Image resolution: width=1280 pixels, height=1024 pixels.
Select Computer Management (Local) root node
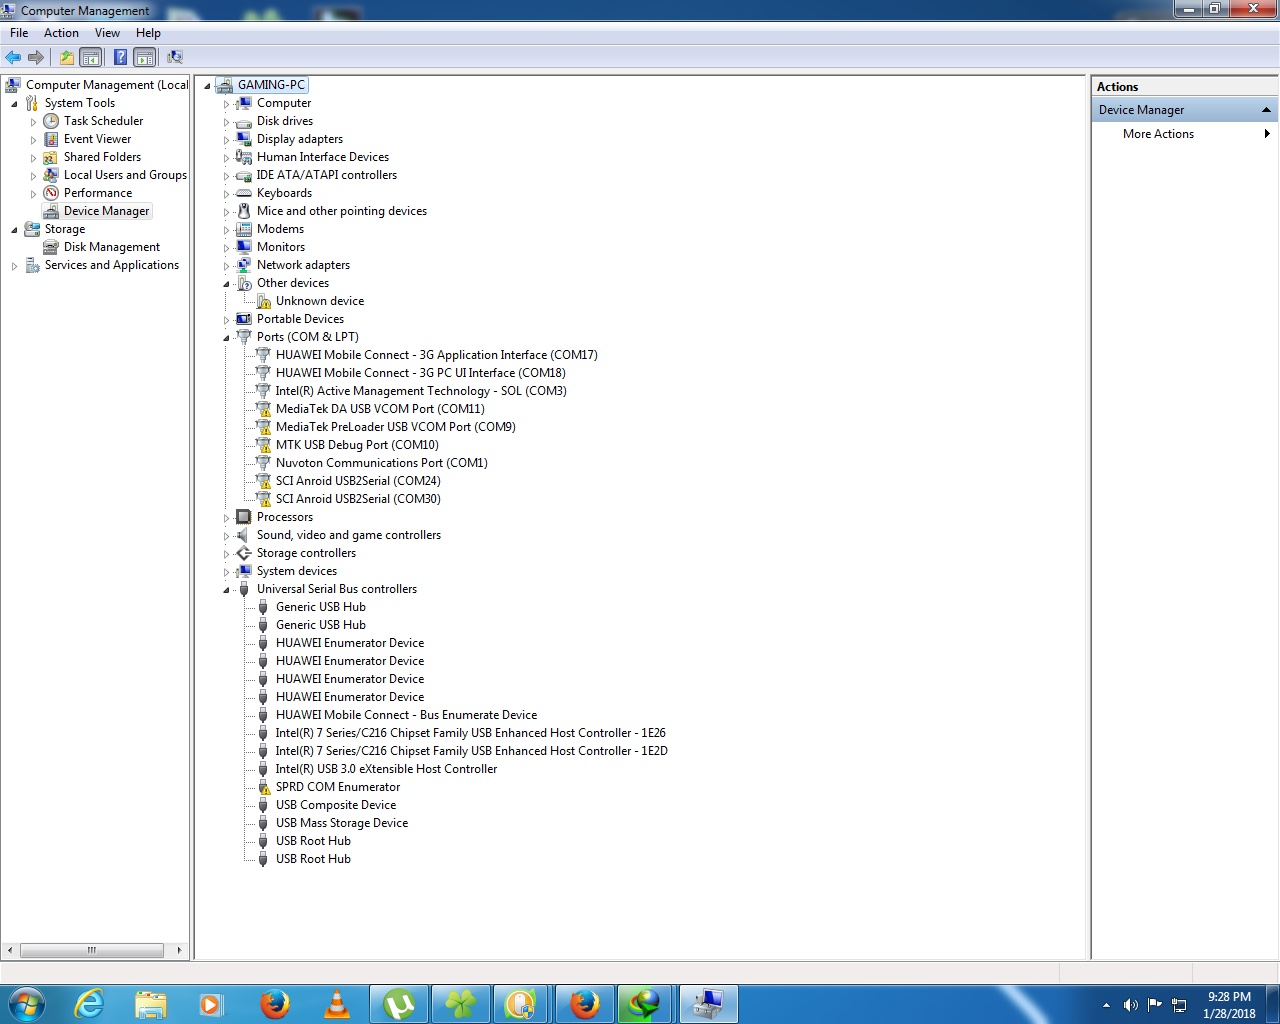tap(107, 85)
